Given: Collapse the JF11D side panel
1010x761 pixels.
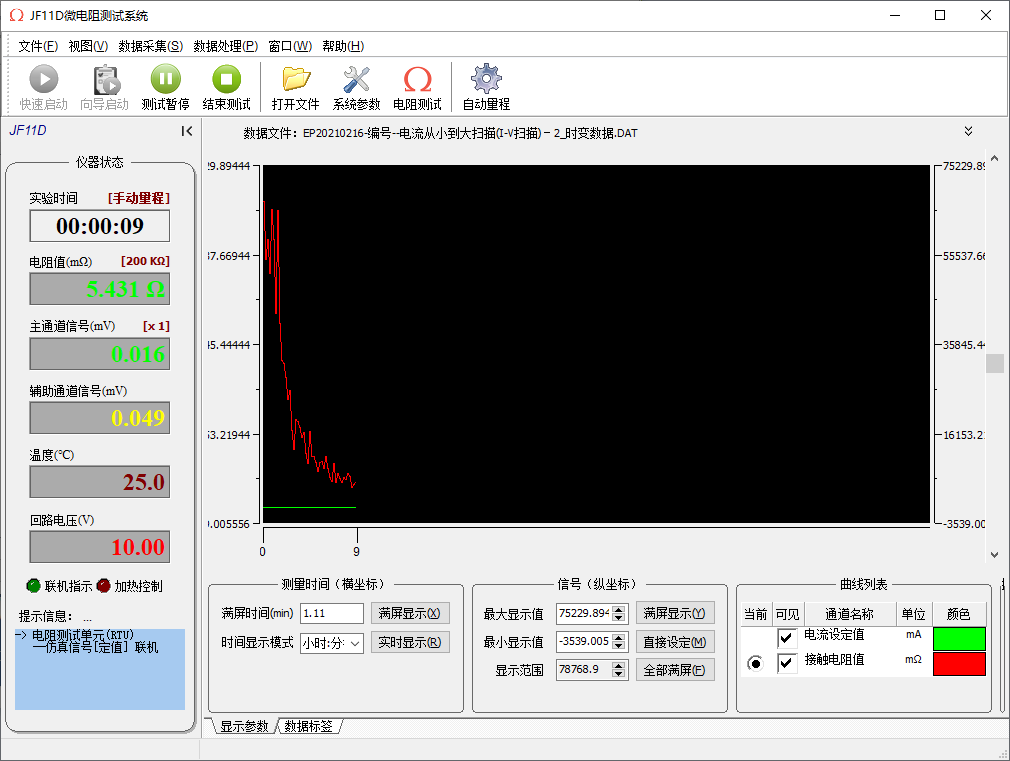Looking at the screenshot, I should pos(187,131).
